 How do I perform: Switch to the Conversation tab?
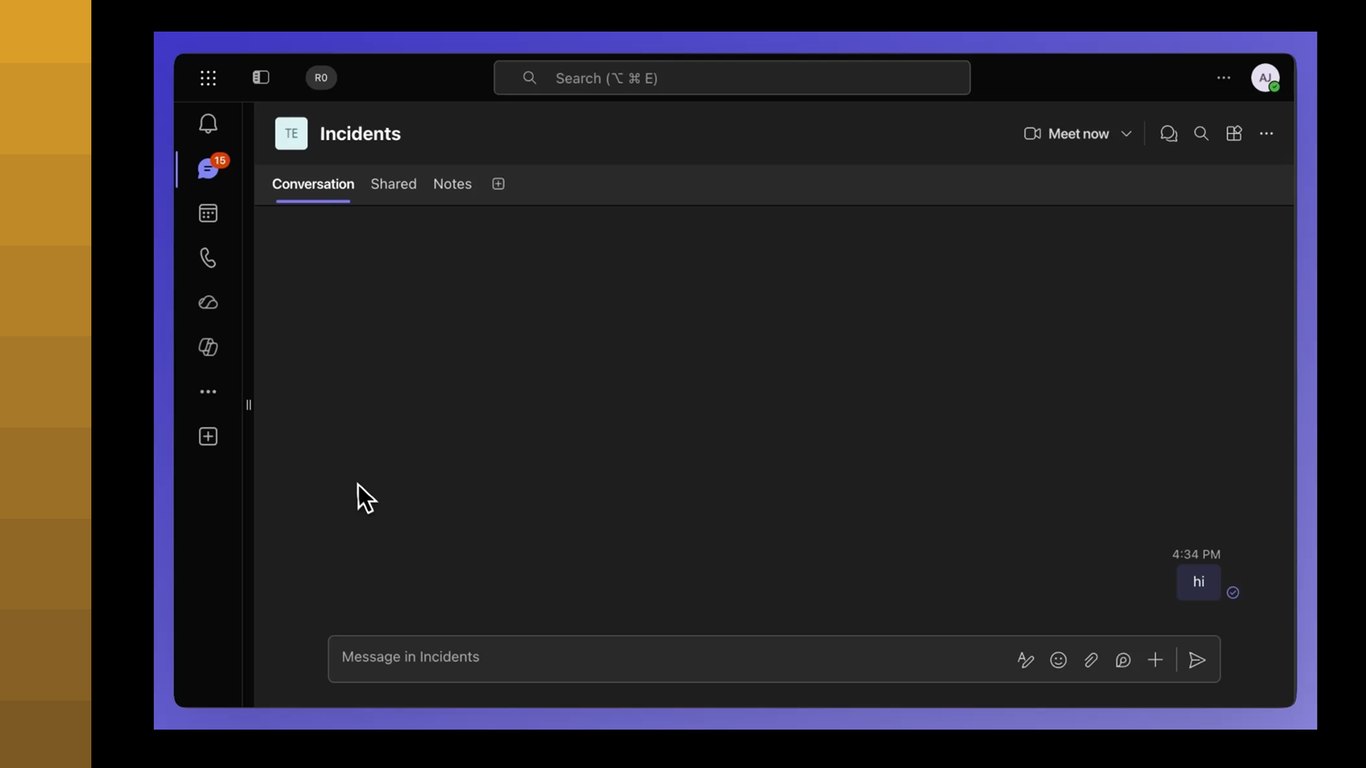pyautogui.click(x=313, y=184)
